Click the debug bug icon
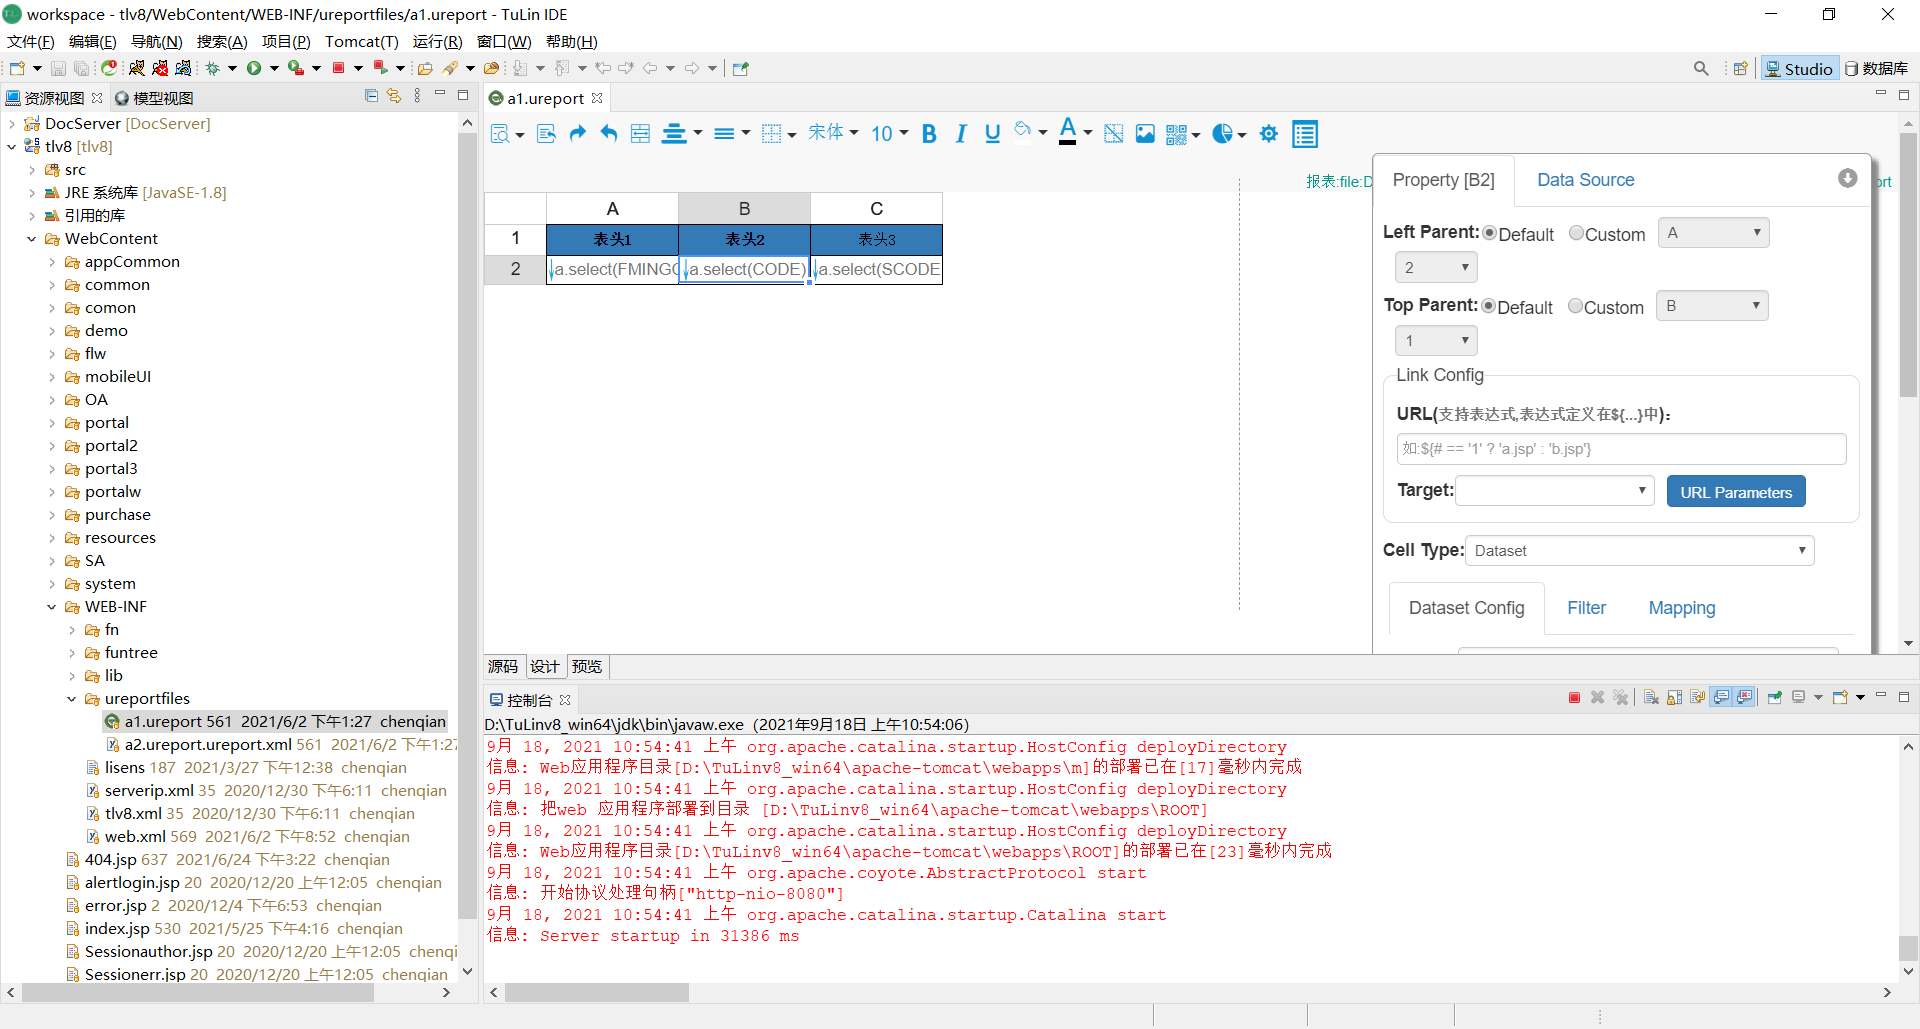 212,68
